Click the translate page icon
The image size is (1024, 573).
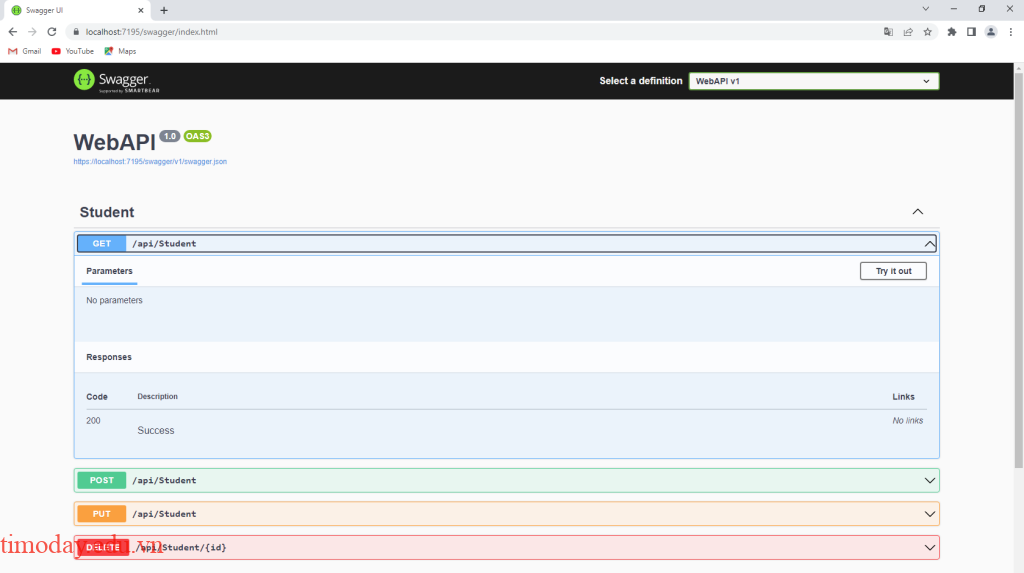click(888, 32)
